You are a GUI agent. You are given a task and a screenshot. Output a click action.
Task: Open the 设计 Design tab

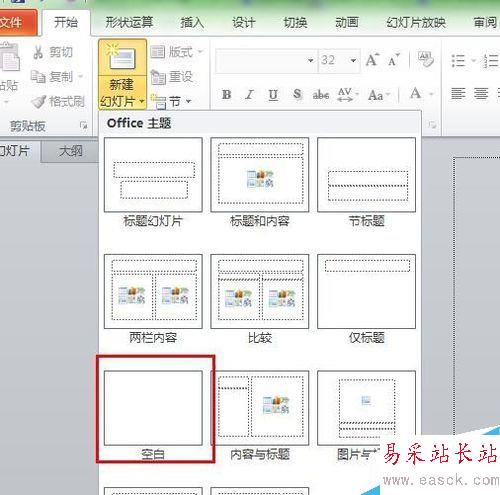(x=244, y=22)
